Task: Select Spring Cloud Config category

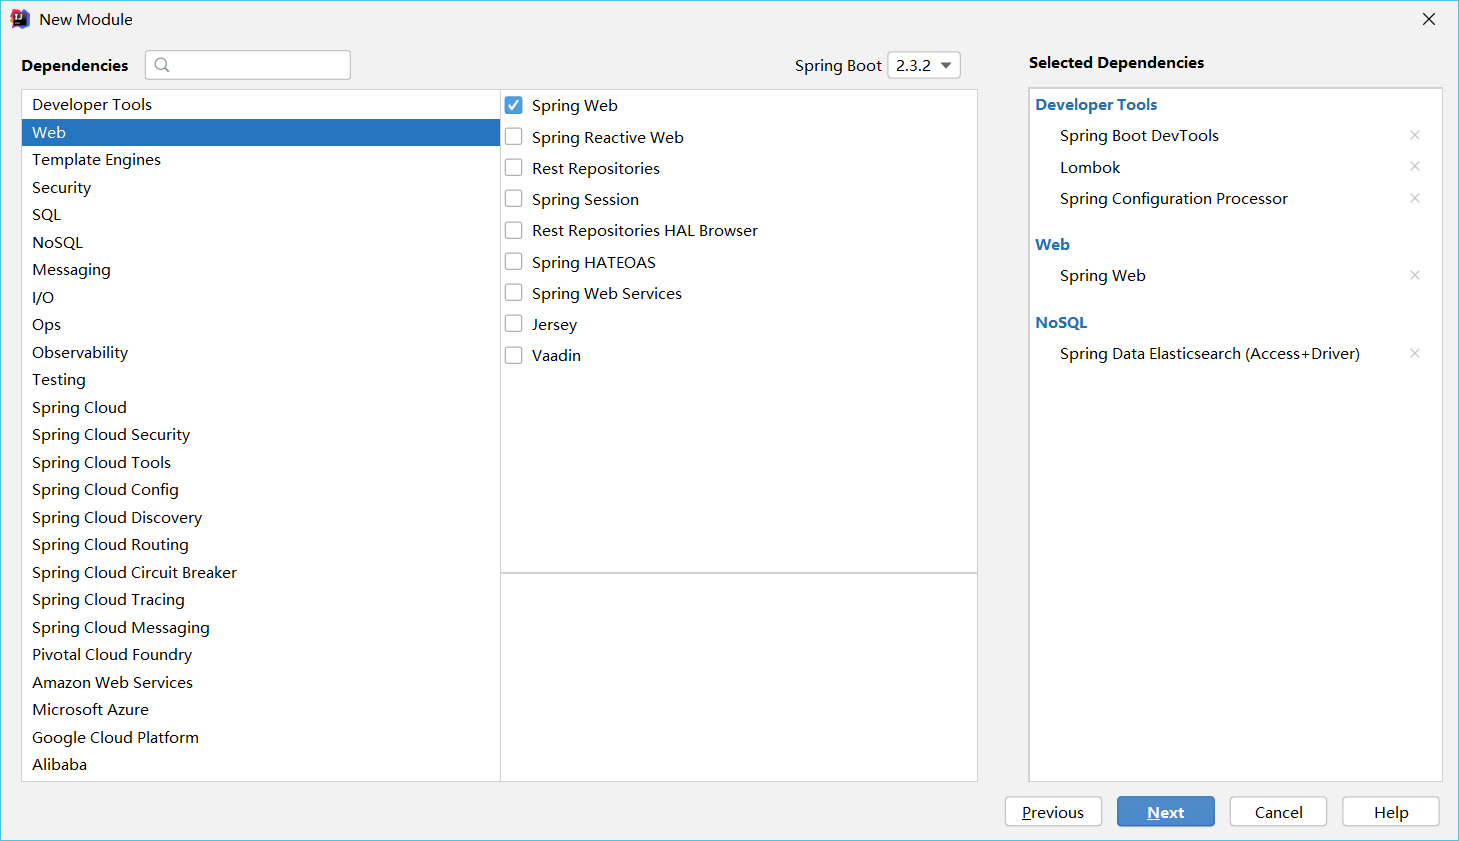Action: coord(261,489)
